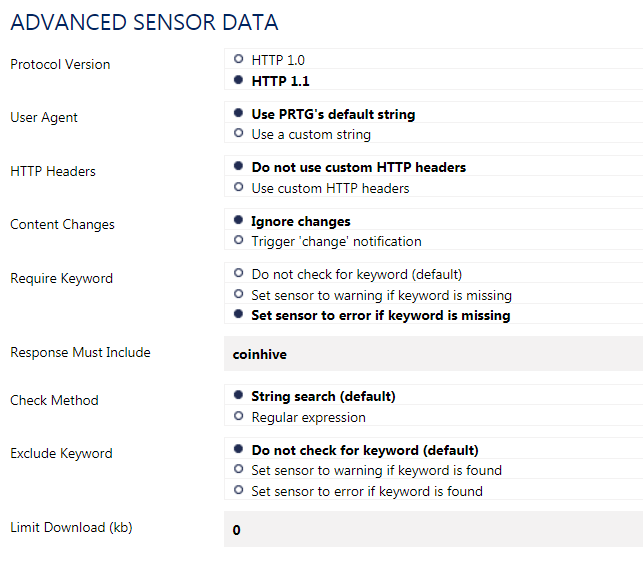
Task: Click the Require Keyword setting label
Action: pyautogui.click(x=62, y=278)
